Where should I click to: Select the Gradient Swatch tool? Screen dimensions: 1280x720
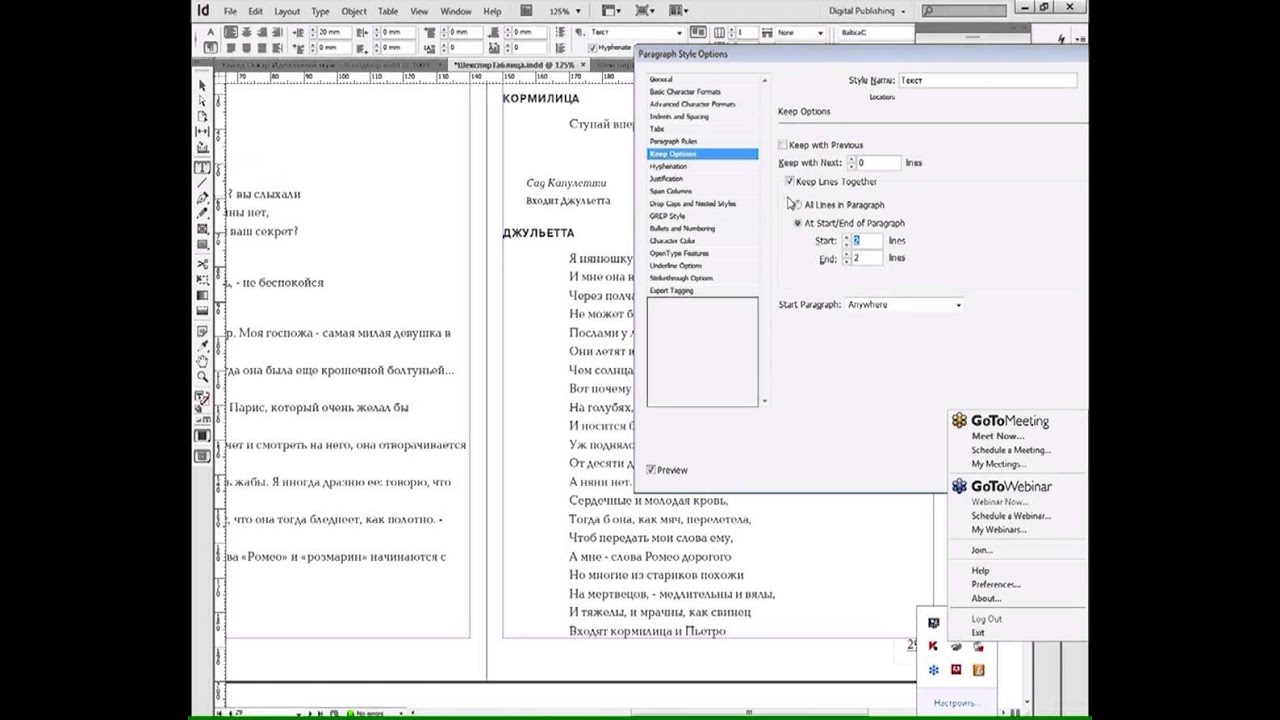click(202, 295)
